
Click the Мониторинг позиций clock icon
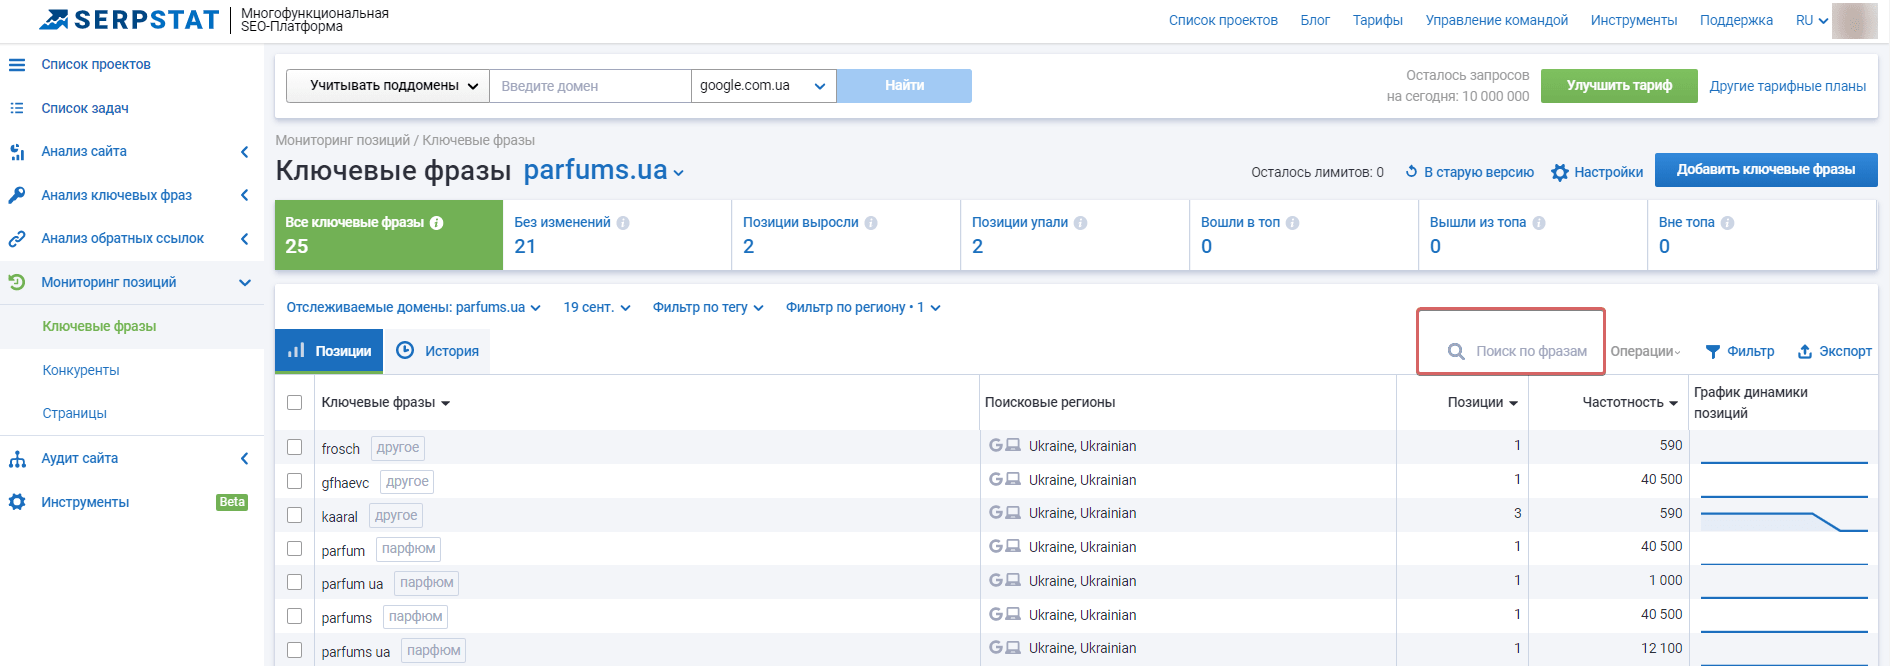point(17,282)
